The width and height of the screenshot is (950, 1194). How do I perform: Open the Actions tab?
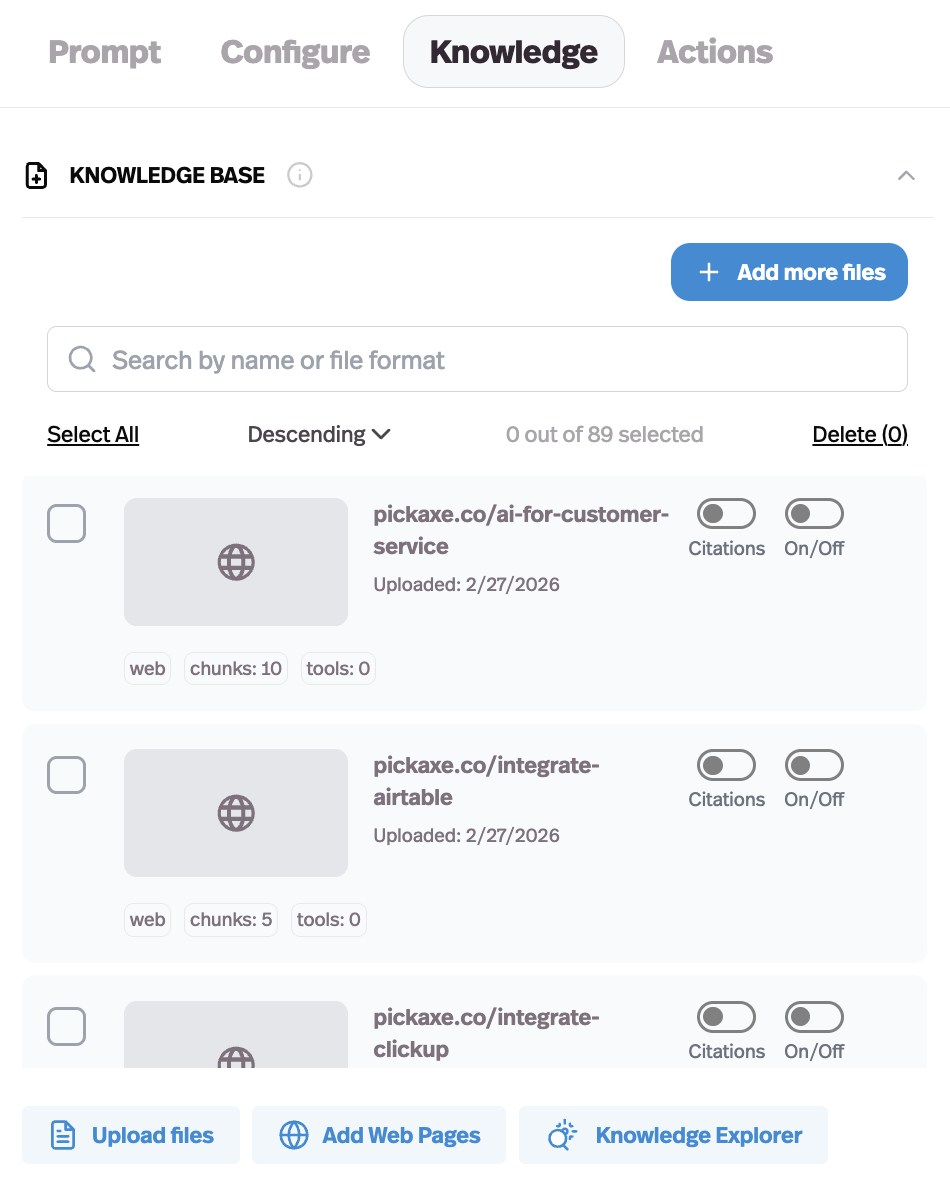[714, 51]
